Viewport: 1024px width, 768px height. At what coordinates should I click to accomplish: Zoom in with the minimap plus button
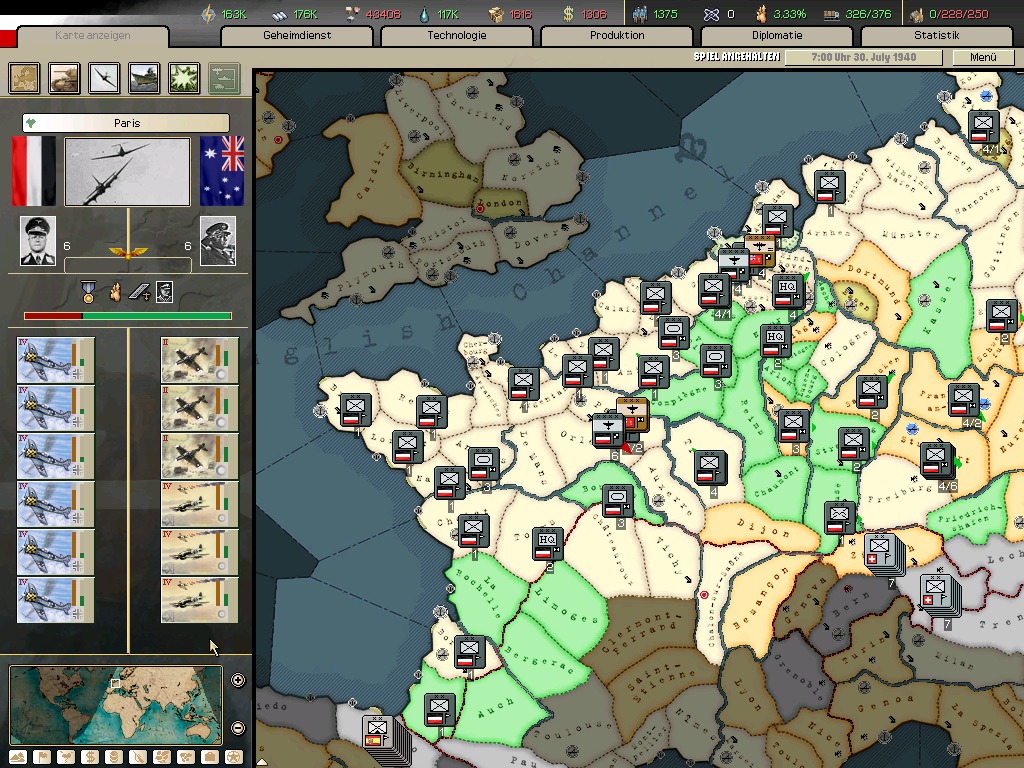238,681
